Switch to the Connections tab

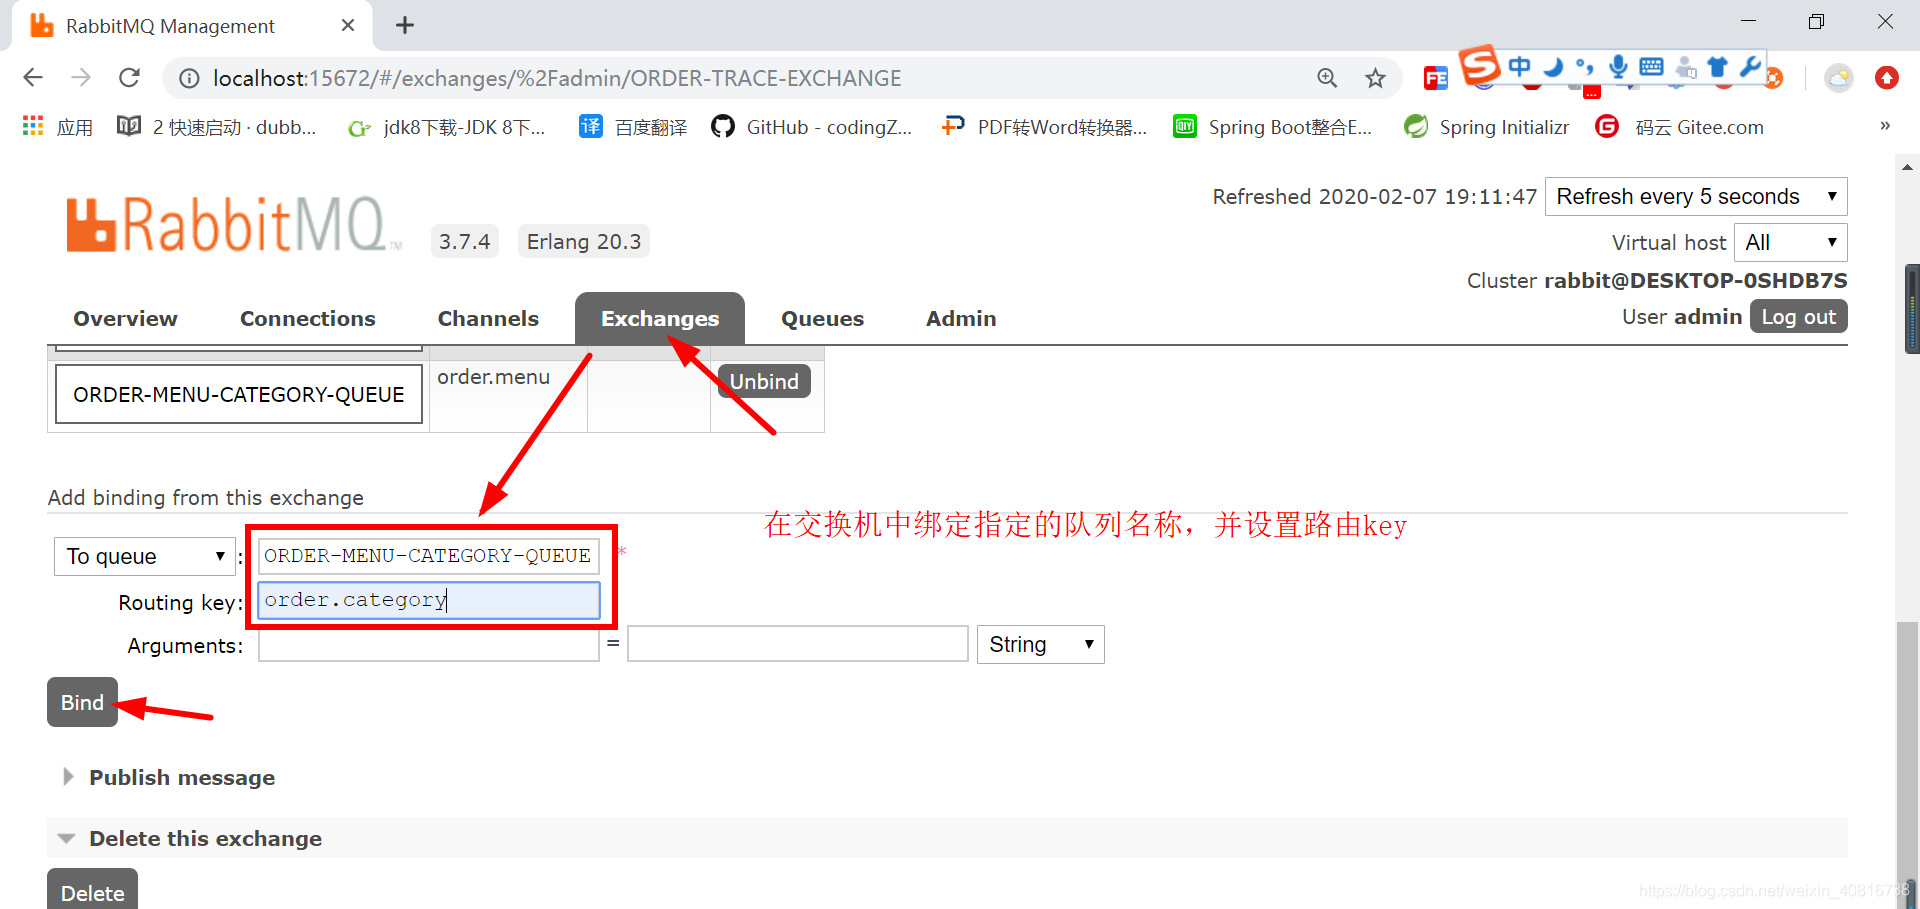(x=308, y=319)
